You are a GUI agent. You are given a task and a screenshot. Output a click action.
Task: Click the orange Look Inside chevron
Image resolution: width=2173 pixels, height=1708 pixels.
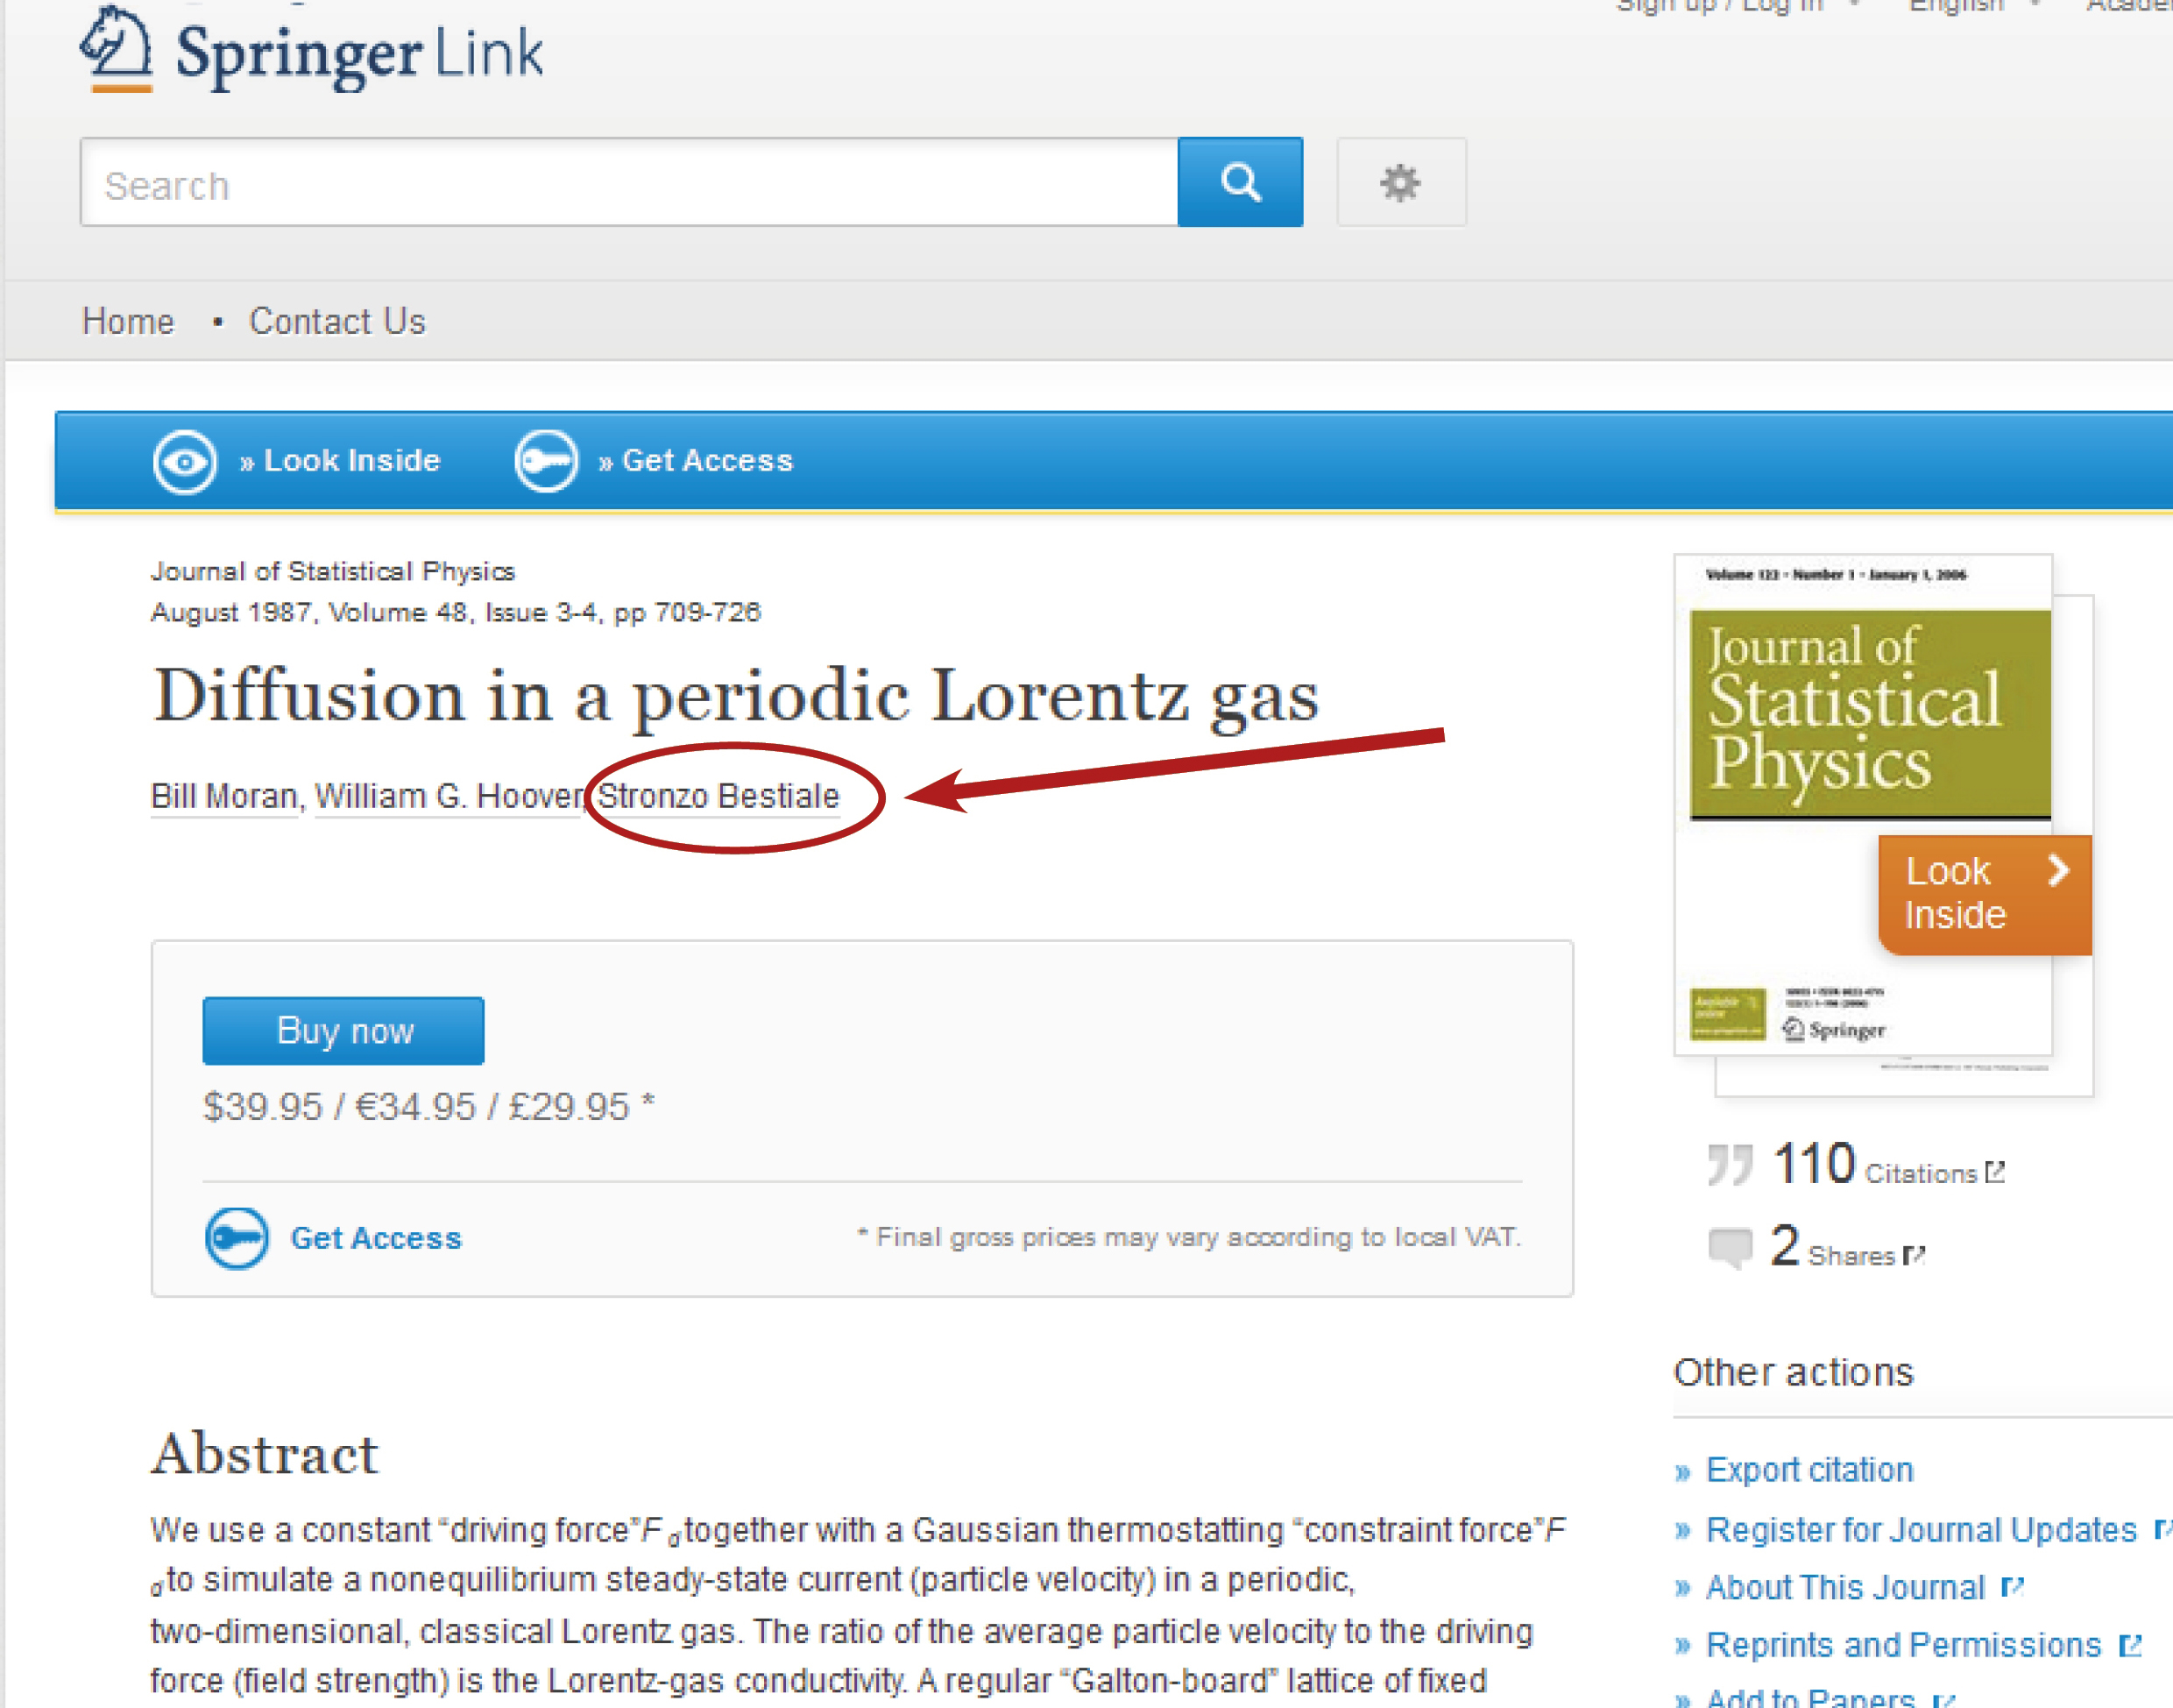2057,870
